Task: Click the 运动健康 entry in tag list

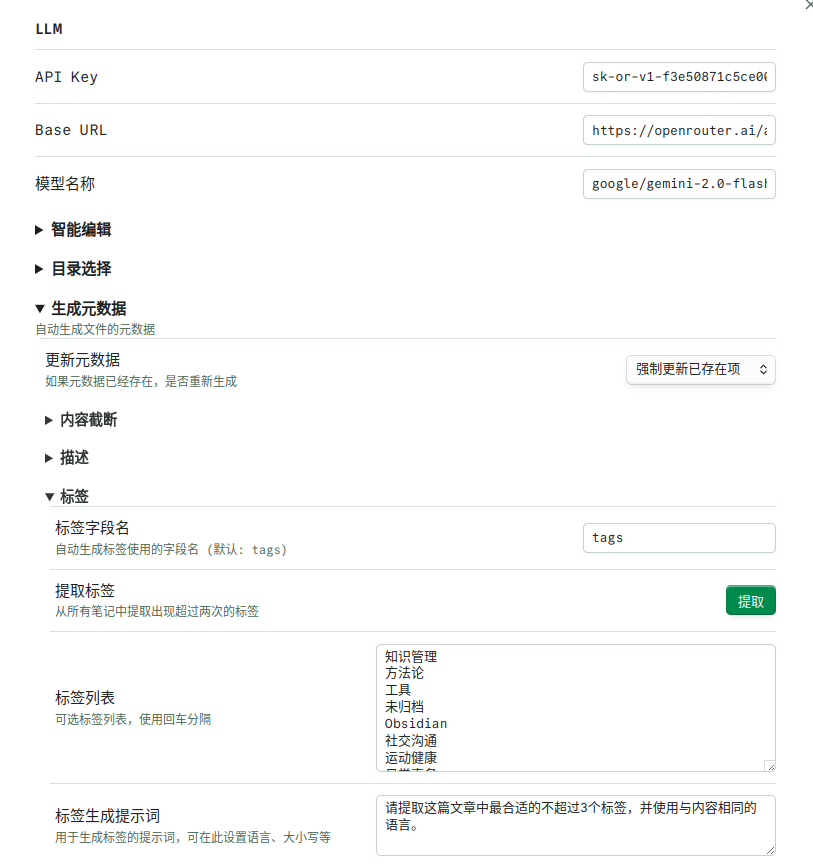Action: pos(411,757)
